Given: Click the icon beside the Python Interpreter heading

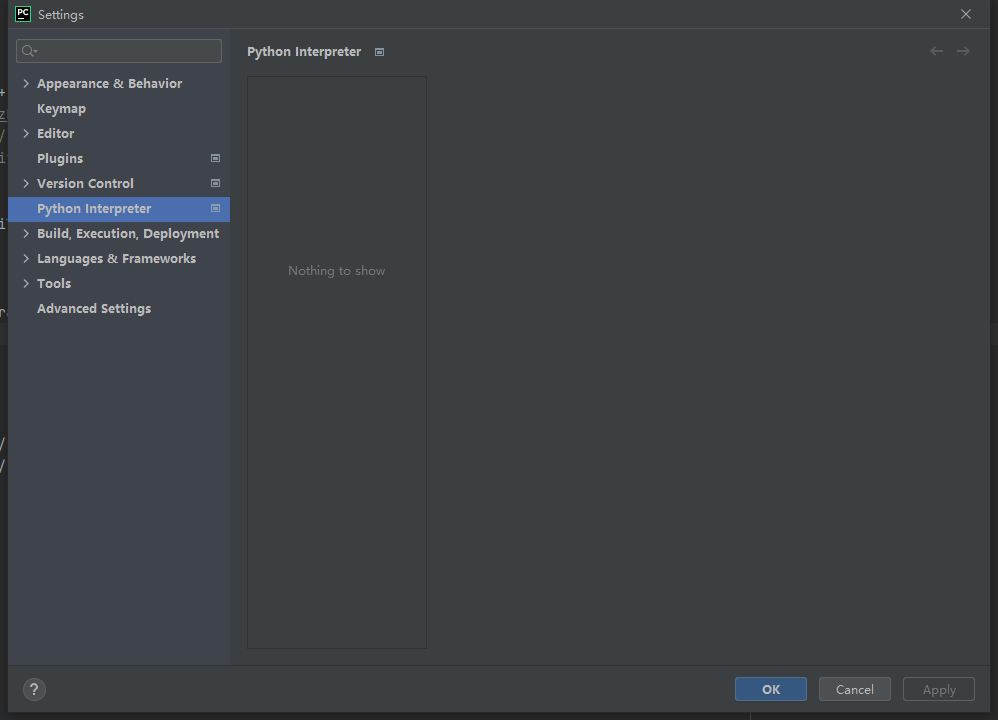Looking at the screenshot, I should [379, 51].
